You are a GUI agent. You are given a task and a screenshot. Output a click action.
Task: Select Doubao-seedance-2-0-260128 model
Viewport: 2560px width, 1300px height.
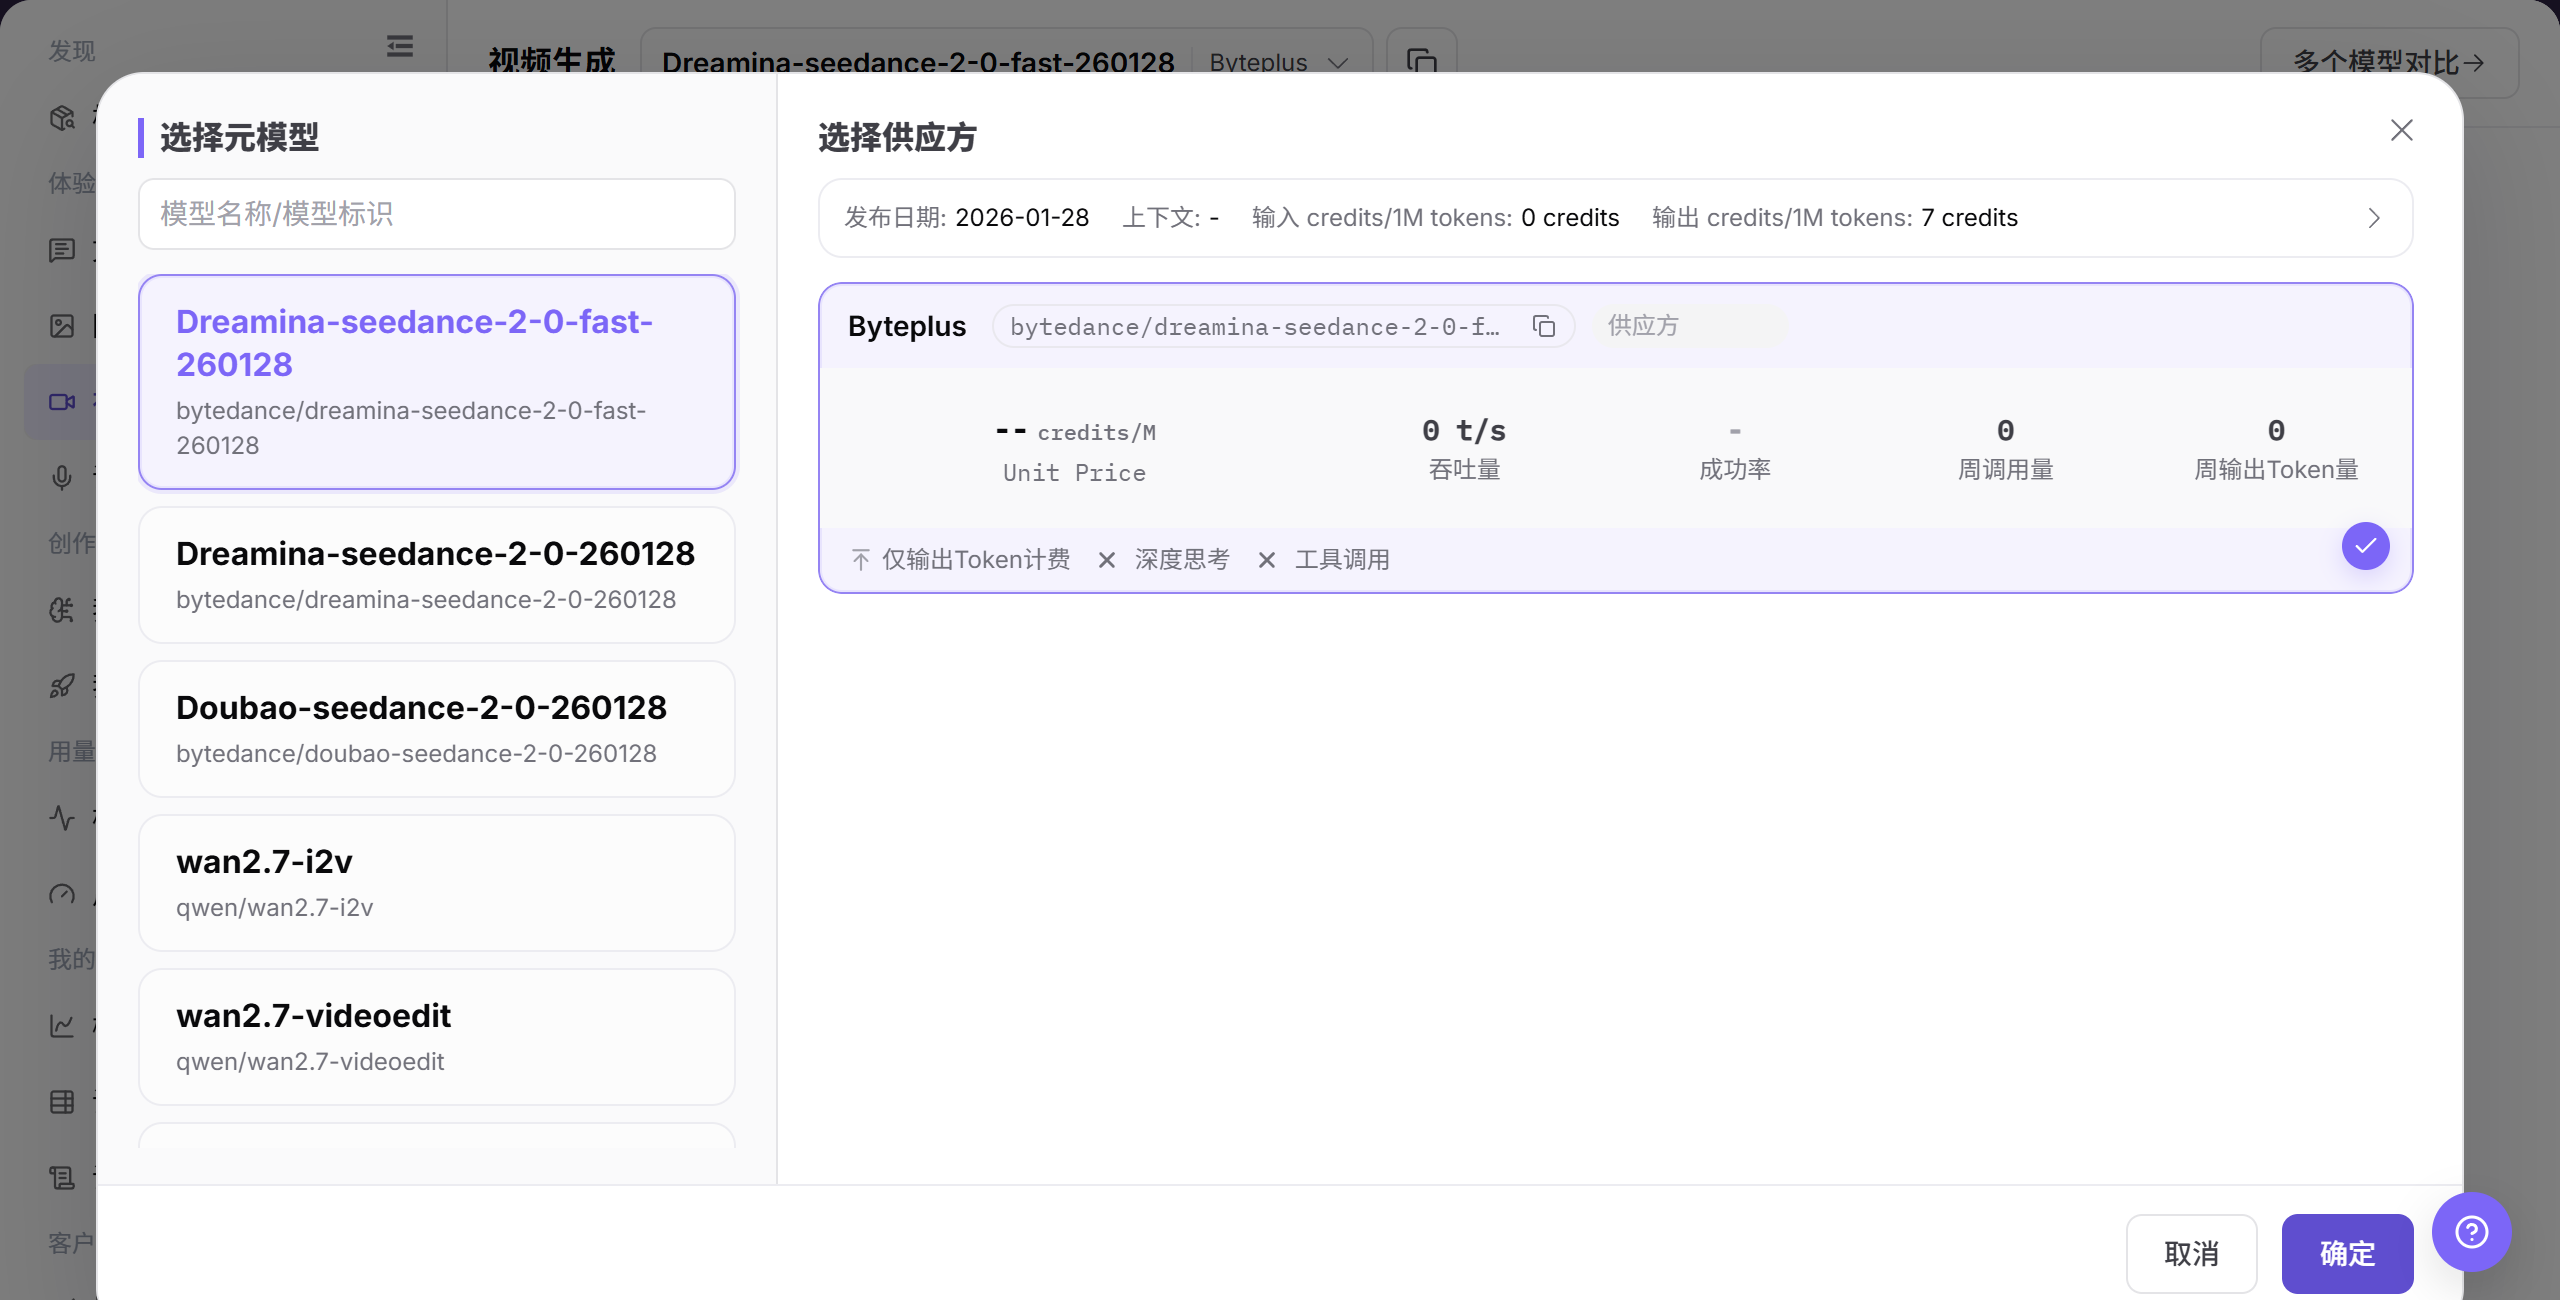(437, 729)
